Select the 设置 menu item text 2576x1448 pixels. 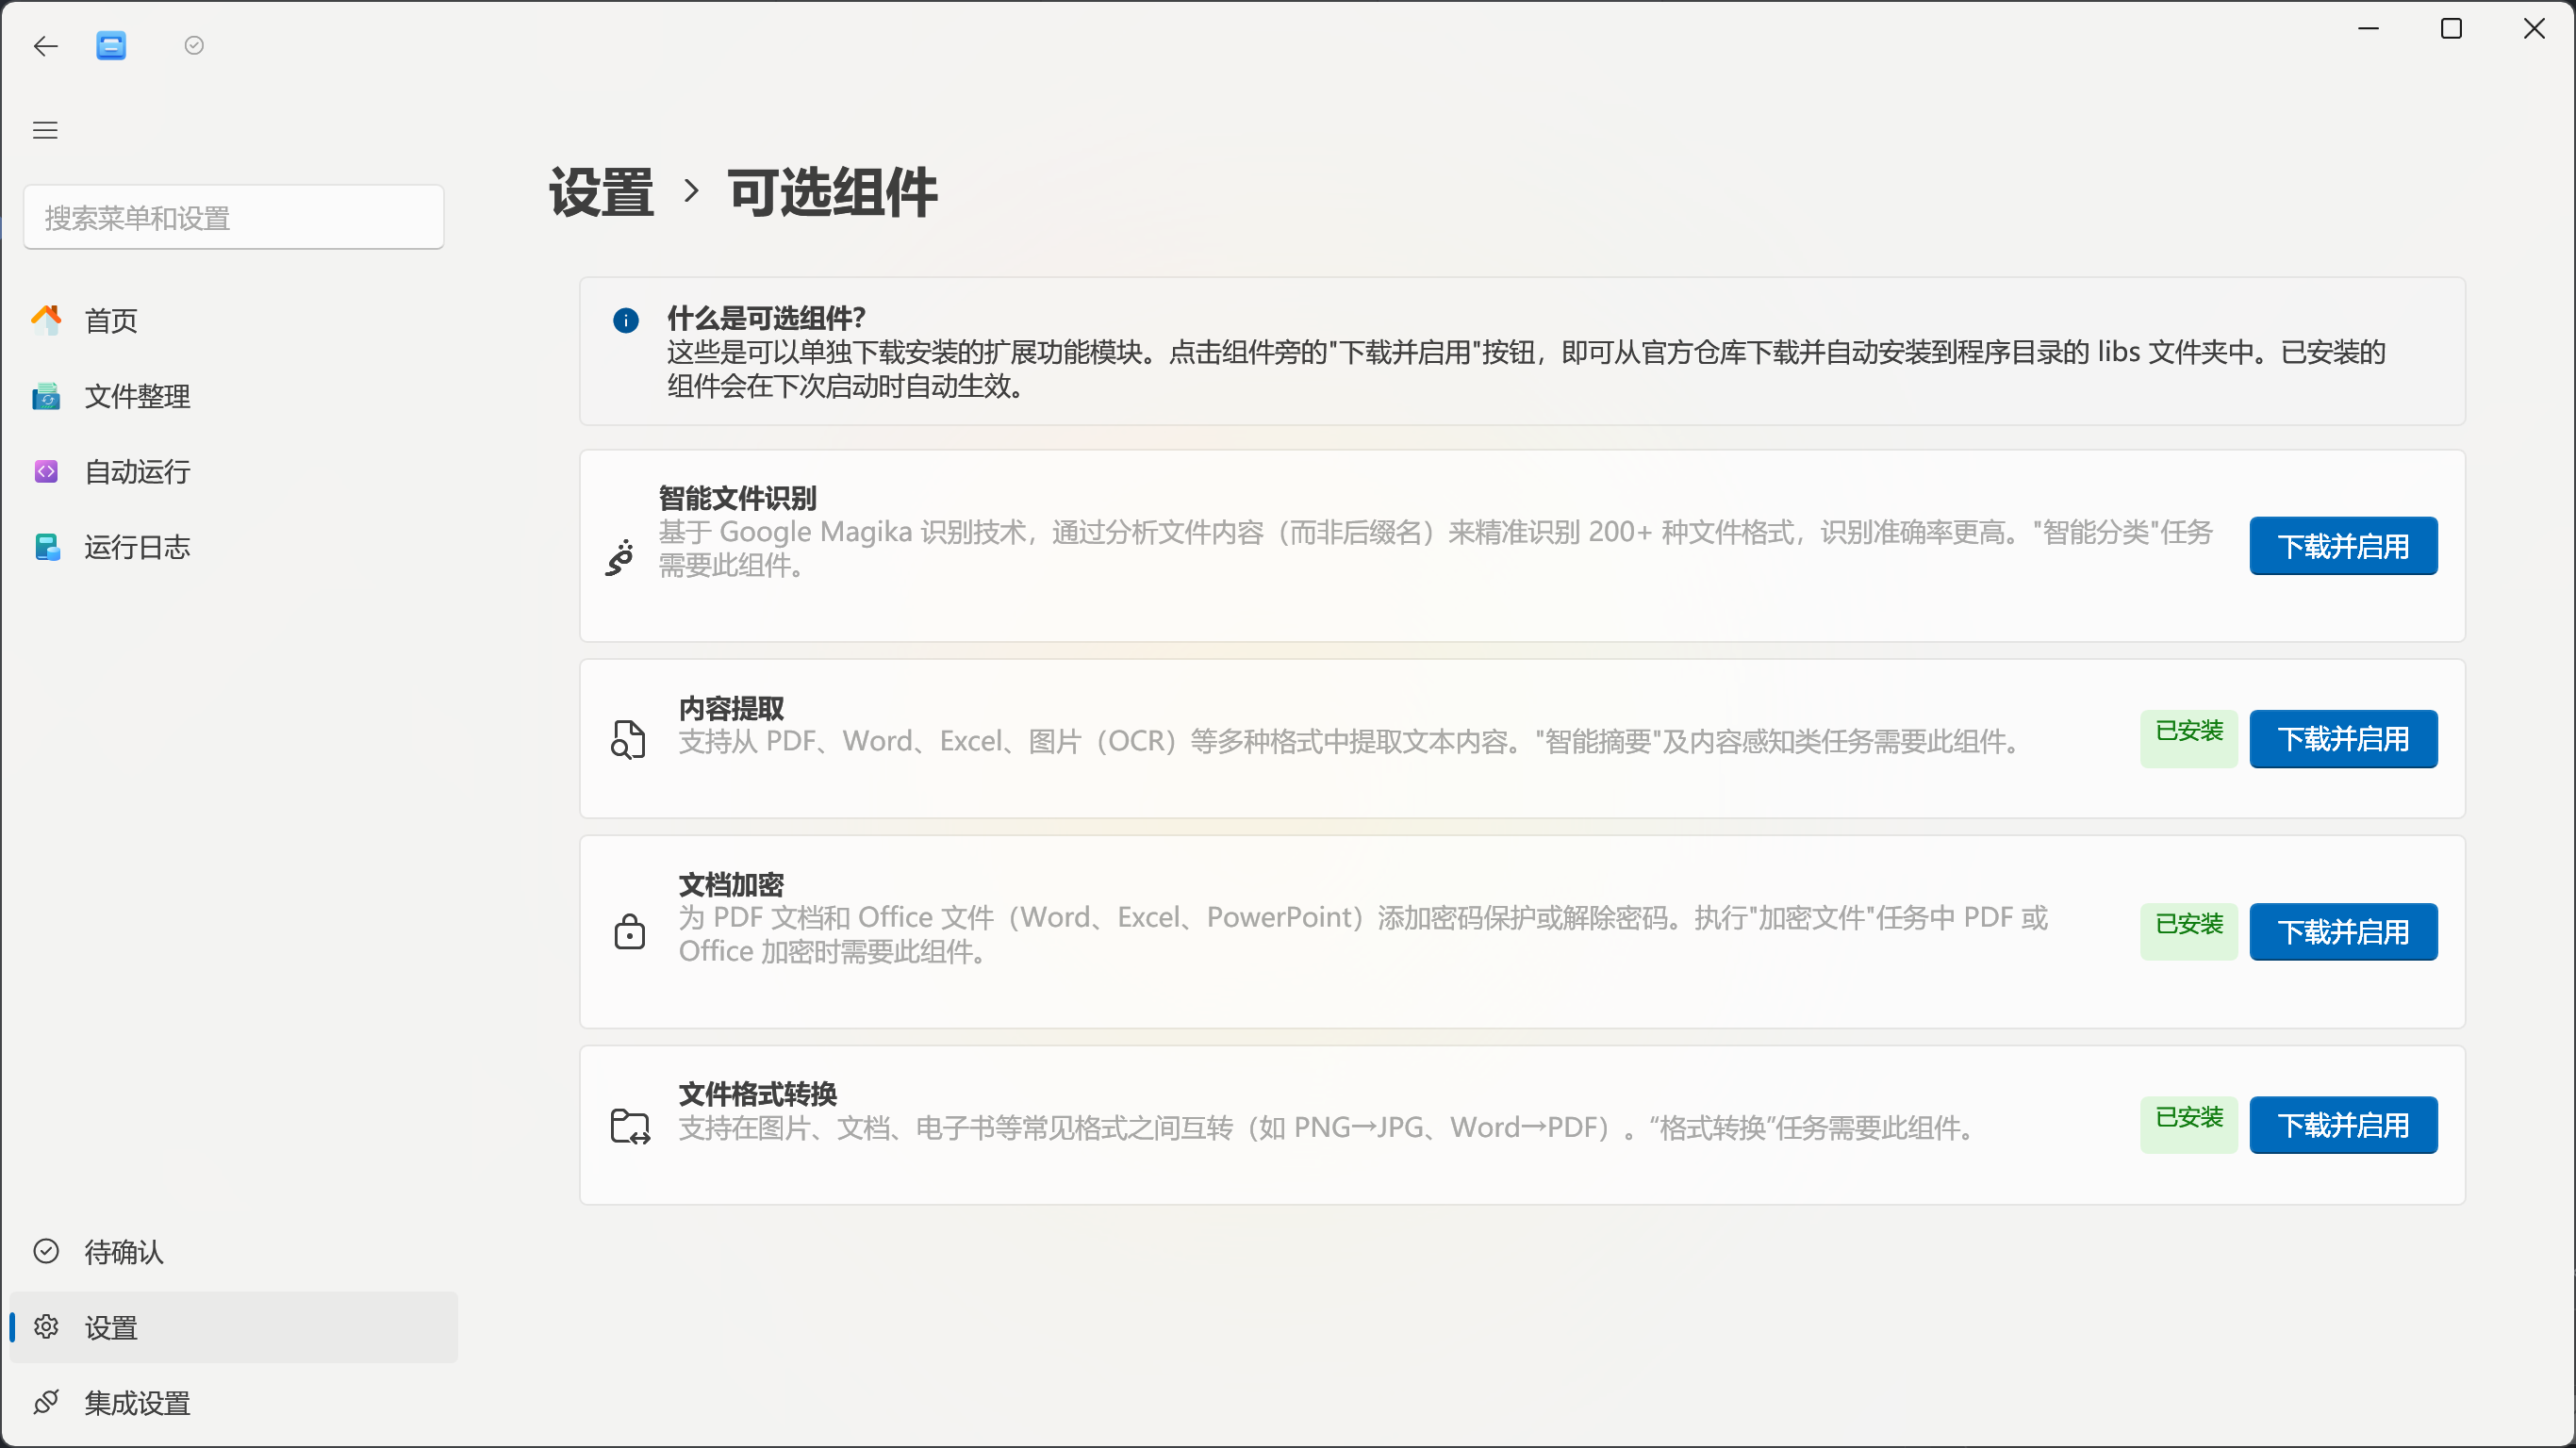pyautogui.click(x=111, y=1328)
